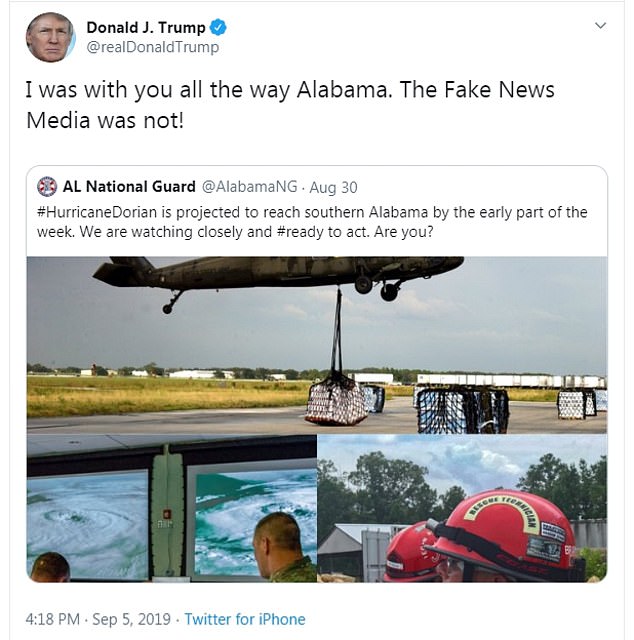Viewport: 634px width, 640px height.
Task: Click the AL National Guard avatar icon
Action: tap(47, 187)
